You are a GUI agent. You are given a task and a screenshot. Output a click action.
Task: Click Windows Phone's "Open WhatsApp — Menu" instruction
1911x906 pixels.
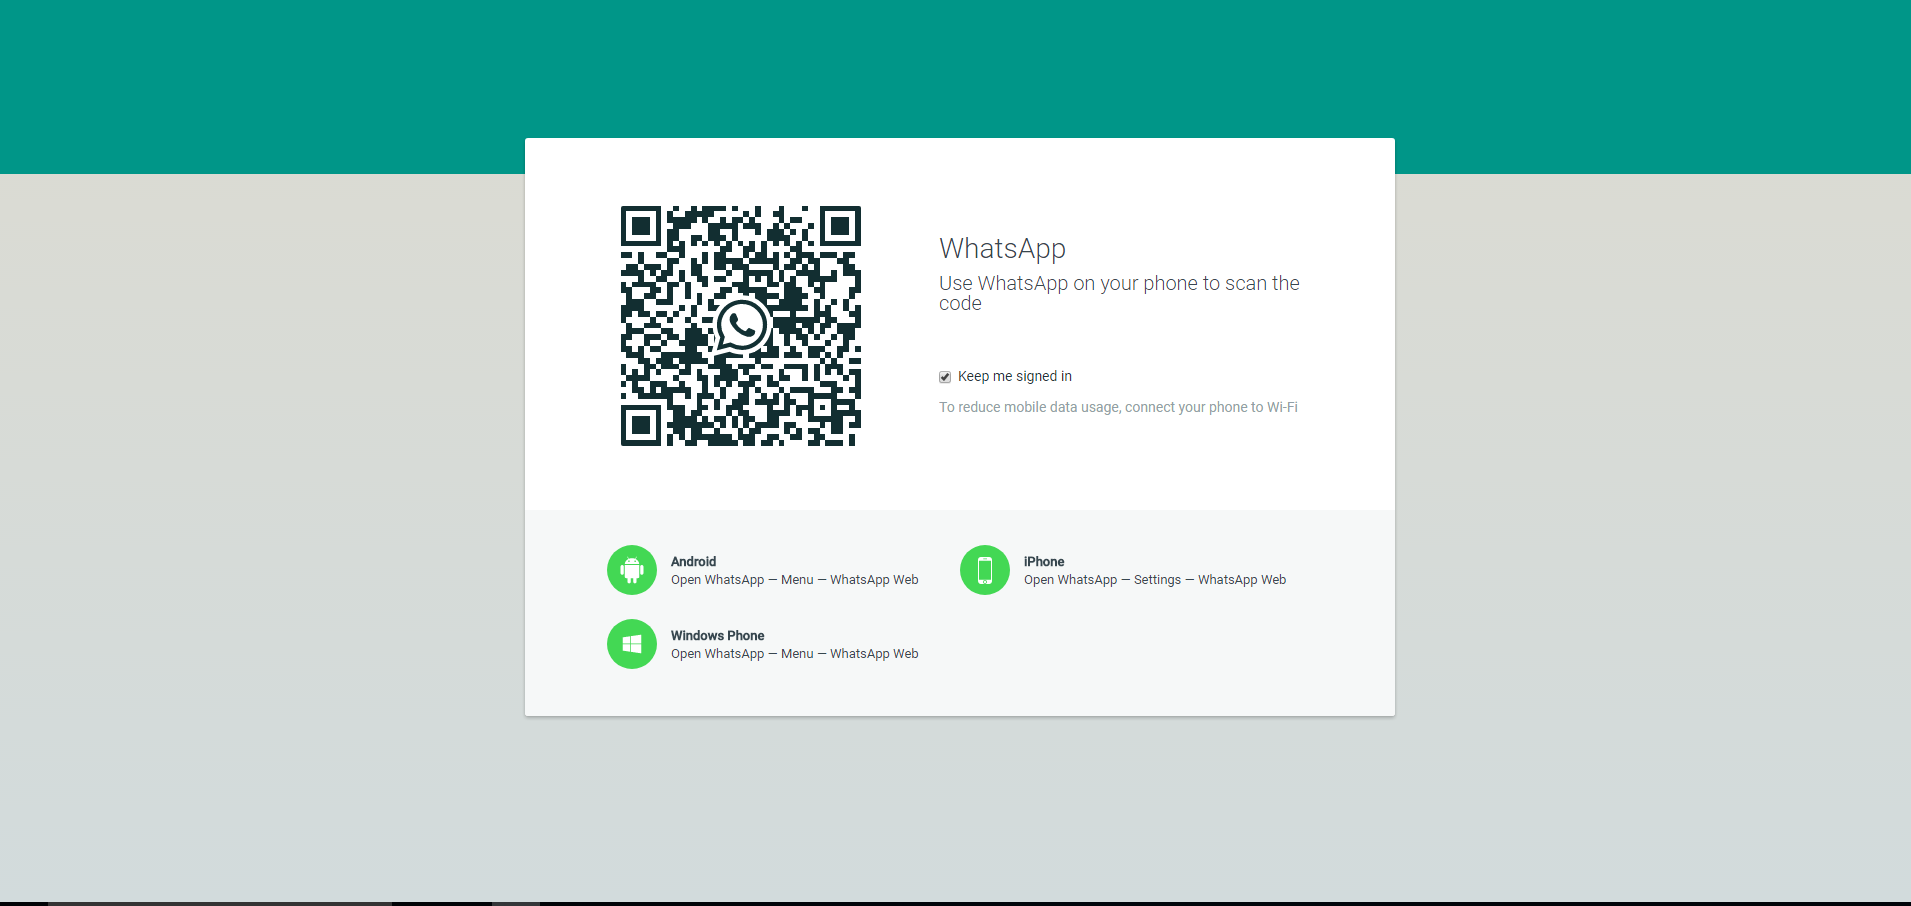[x=794, y=654]
